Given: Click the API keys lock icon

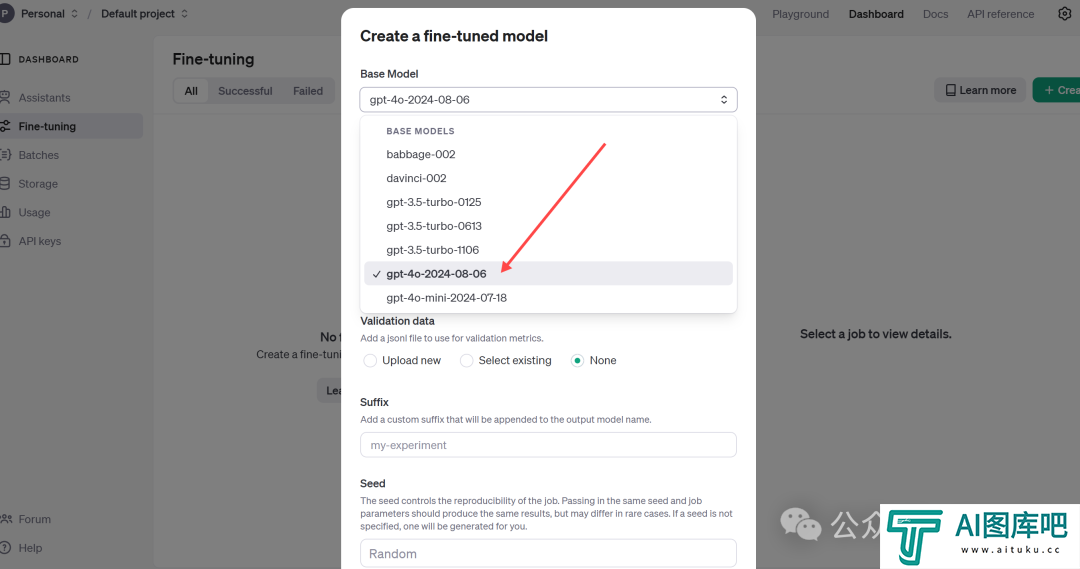Looking at the screenshot, I should 5,240.
